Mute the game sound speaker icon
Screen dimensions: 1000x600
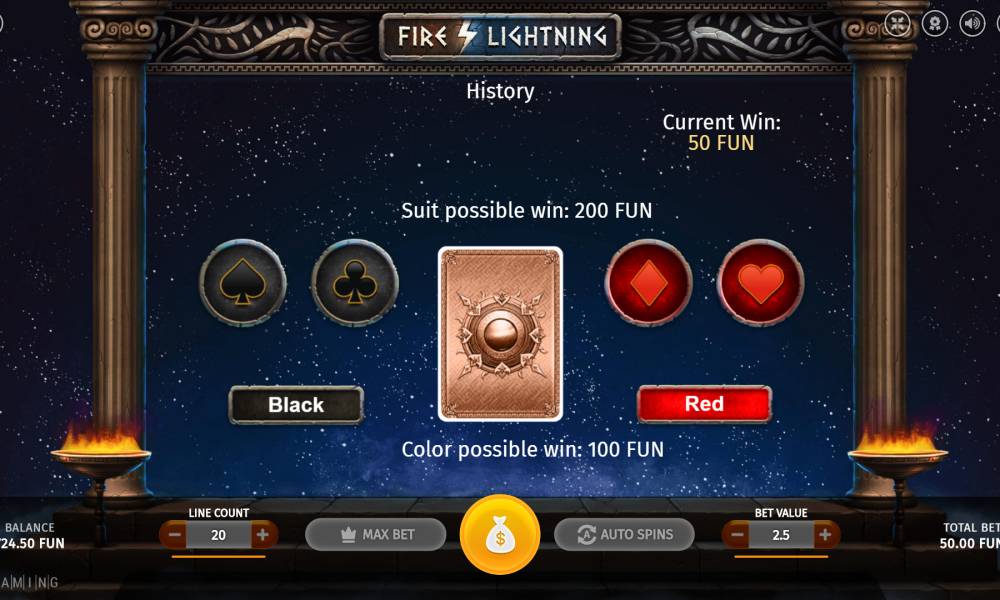972,24
